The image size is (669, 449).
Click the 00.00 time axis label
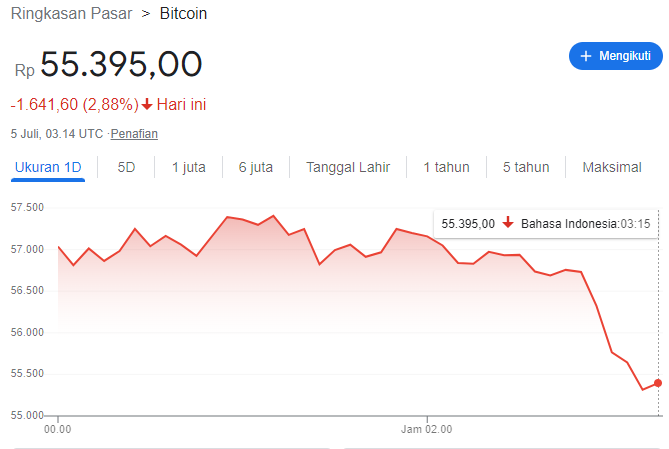(59, 430)
